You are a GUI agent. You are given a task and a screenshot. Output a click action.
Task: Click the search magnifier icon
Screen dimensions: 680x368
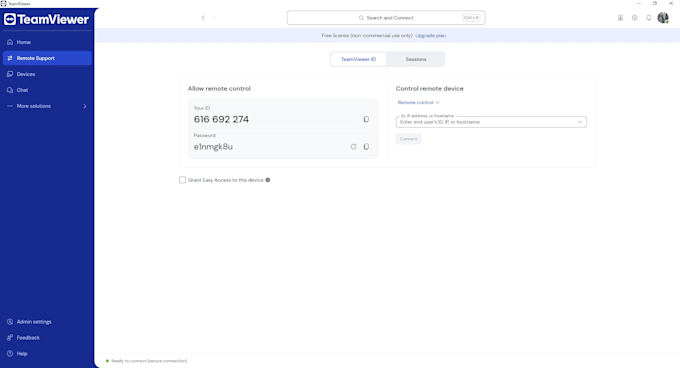click(x=361, y=18)
